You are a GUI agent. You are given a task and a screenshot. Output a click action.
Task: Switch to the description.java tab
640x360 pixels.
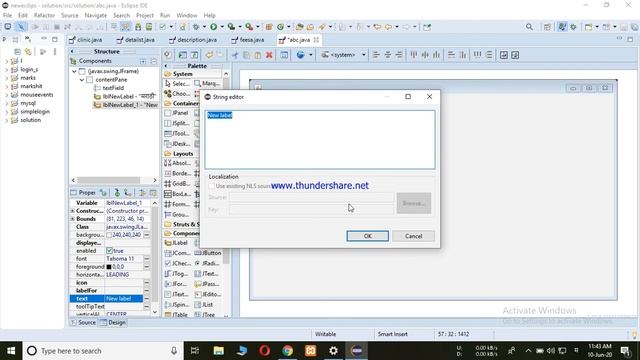click(x=193, y=40)
